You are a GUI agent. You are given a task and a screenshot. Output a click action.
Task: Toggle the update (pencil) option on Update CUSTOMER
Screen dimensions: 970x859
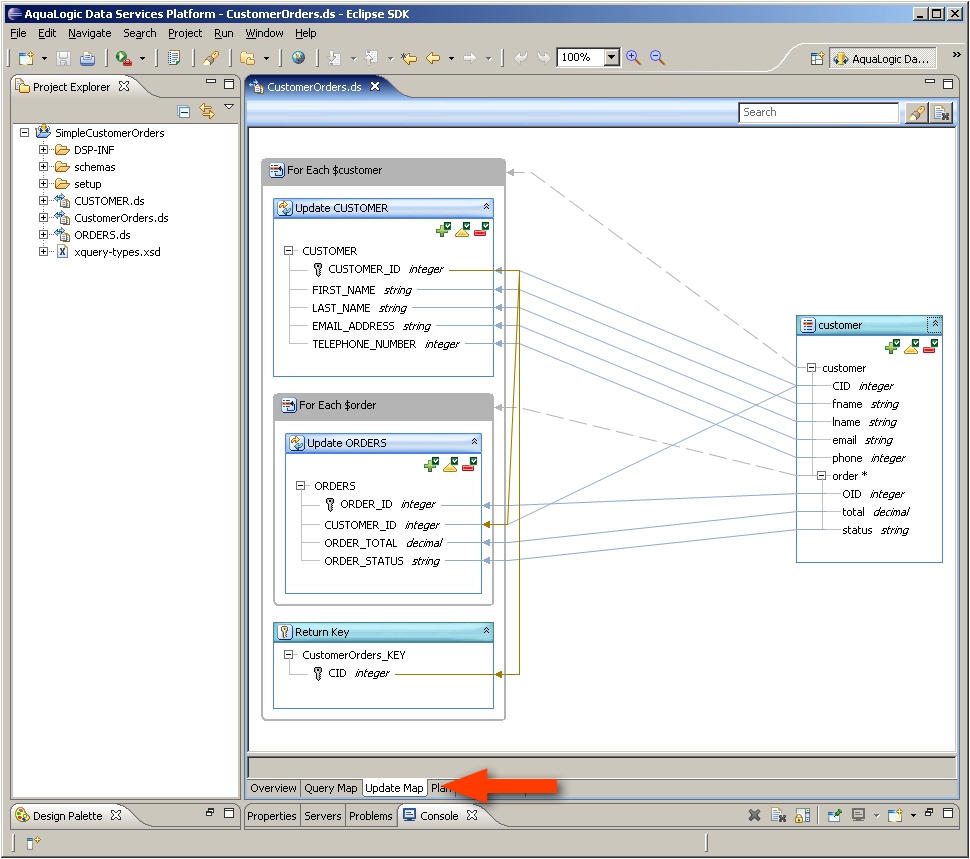pyautogui.click(x=463, y=230)
